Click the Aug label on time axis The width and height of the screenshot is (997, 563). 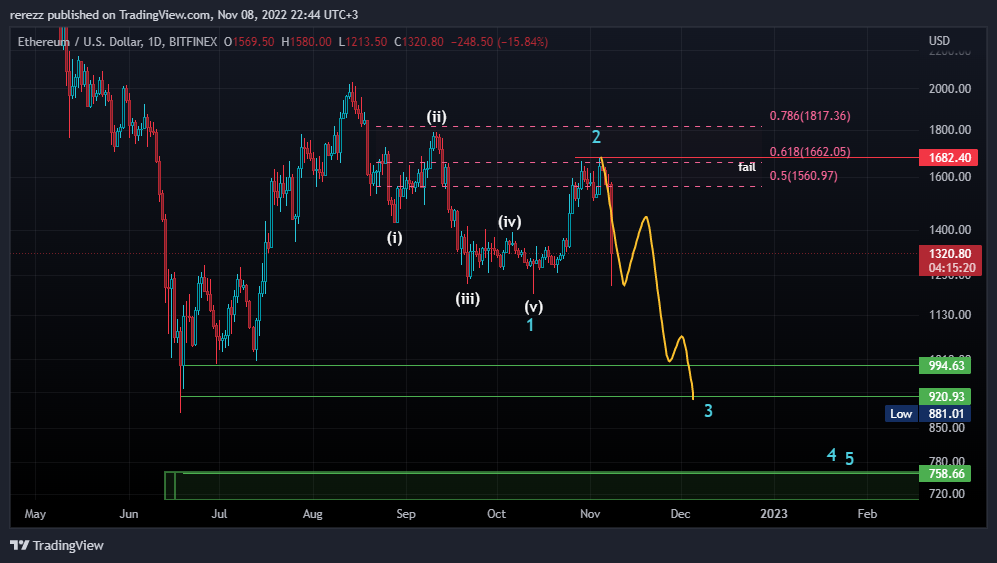[x=312, y=513]
